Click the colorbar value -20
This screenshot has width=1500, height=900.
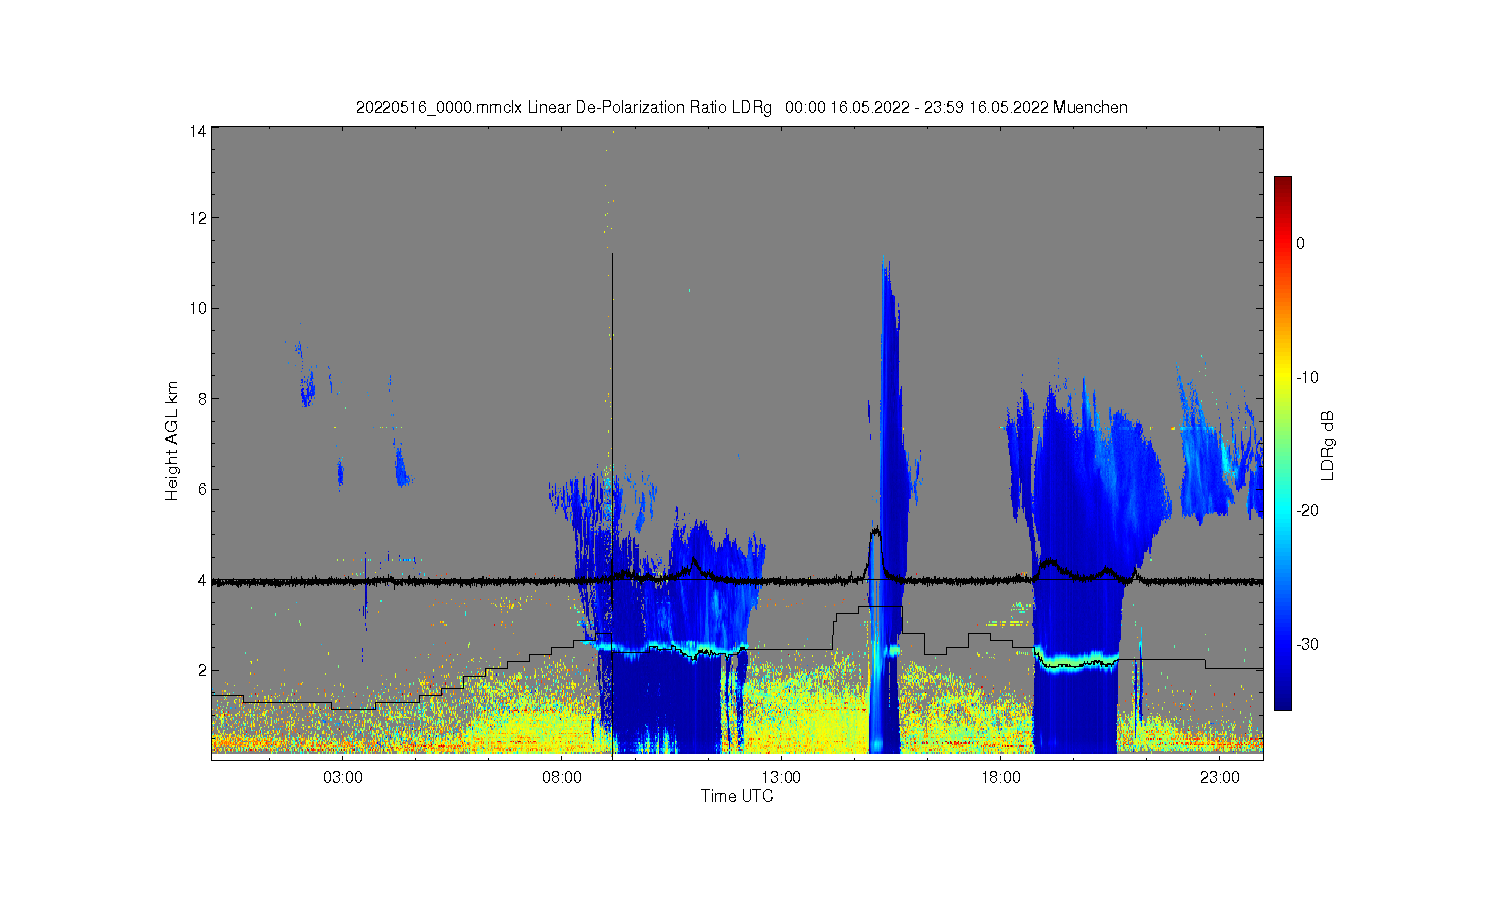1308,510
